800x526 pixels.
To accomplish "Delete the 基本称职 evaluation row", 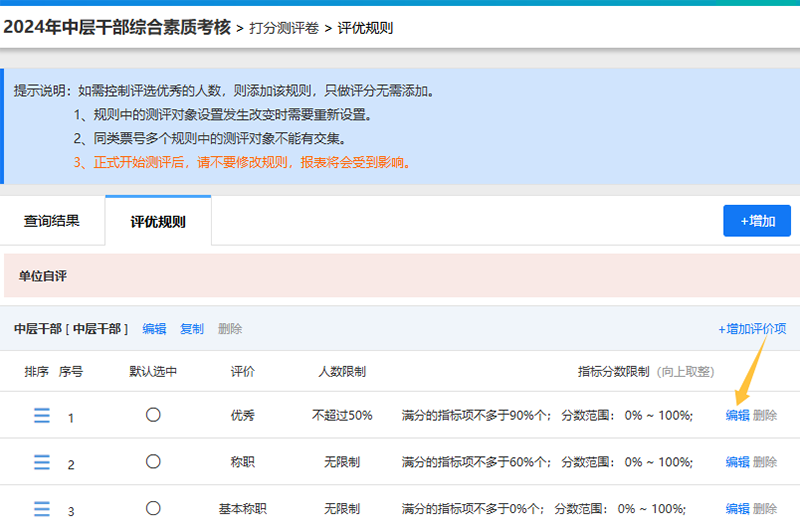I will click(765, 508).
